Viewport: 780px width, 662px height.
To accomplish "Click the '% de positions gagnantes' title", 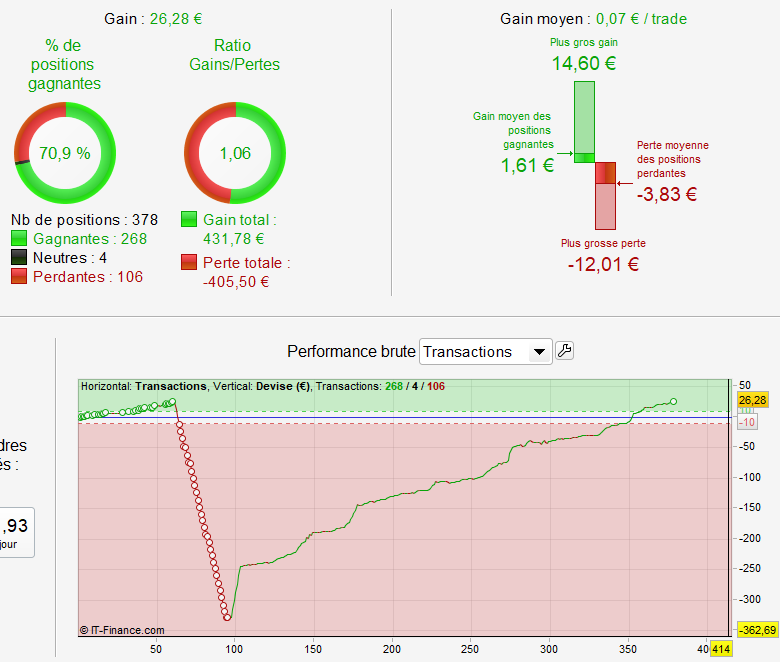I will (x=64, y=64).
